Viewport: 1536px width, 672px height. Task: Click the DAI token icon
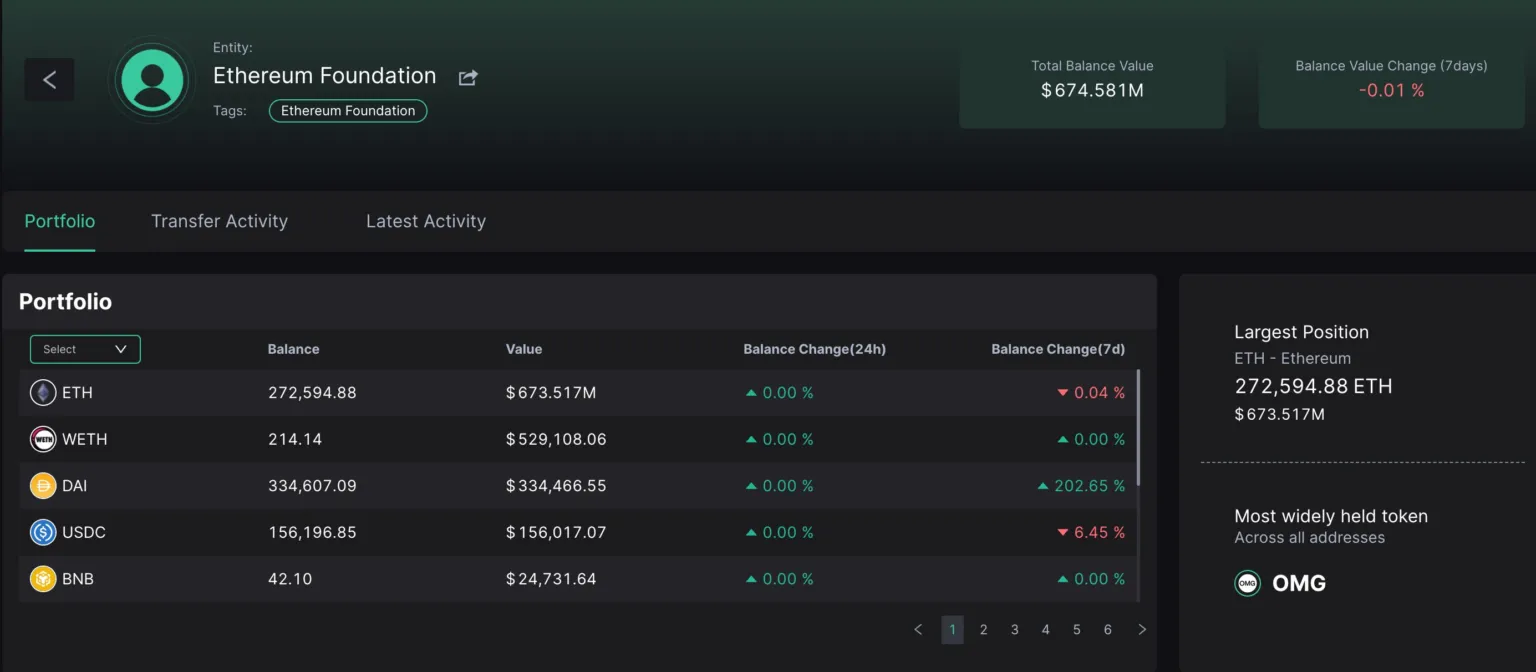click(43, 486)
